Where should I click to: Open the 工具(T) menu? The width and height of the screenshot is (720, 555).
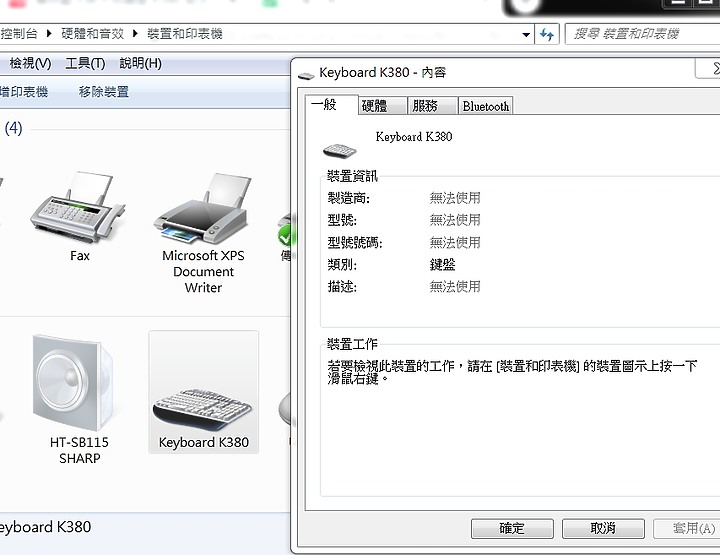point(85,63)
